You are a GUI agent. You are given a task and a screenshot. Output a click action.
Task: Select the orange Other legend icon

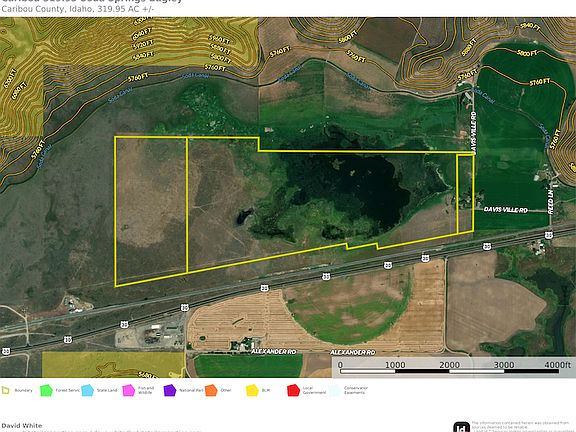tap(211, 390)
